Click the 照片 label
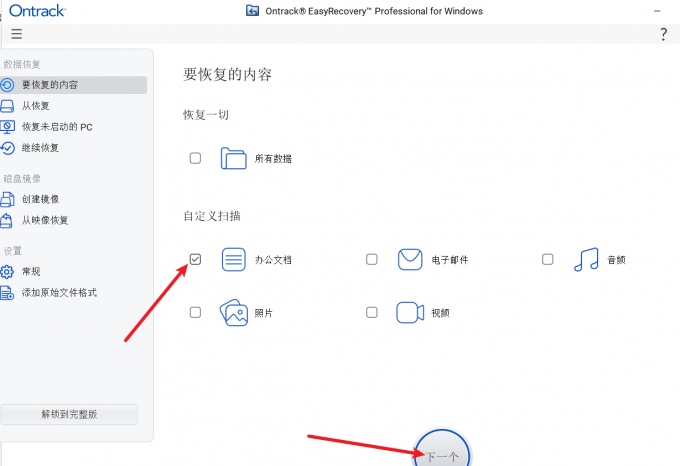The width and height of the screenshot is (680, 466). point(264,313)
